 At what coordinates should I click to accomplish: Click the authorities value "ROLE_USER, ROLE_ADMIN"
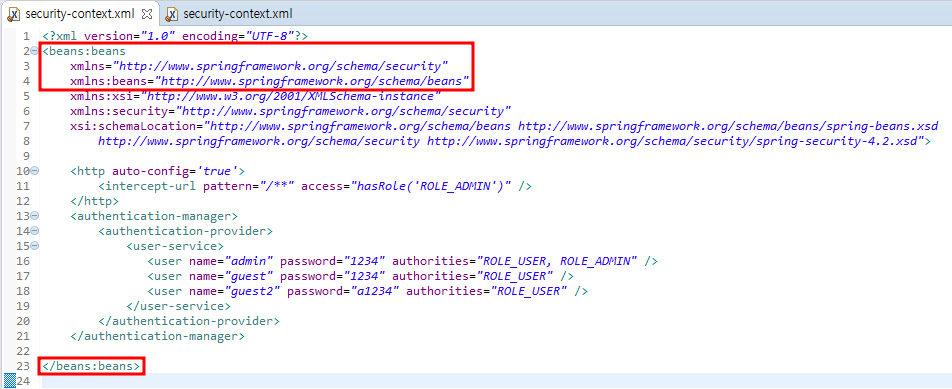557,262
